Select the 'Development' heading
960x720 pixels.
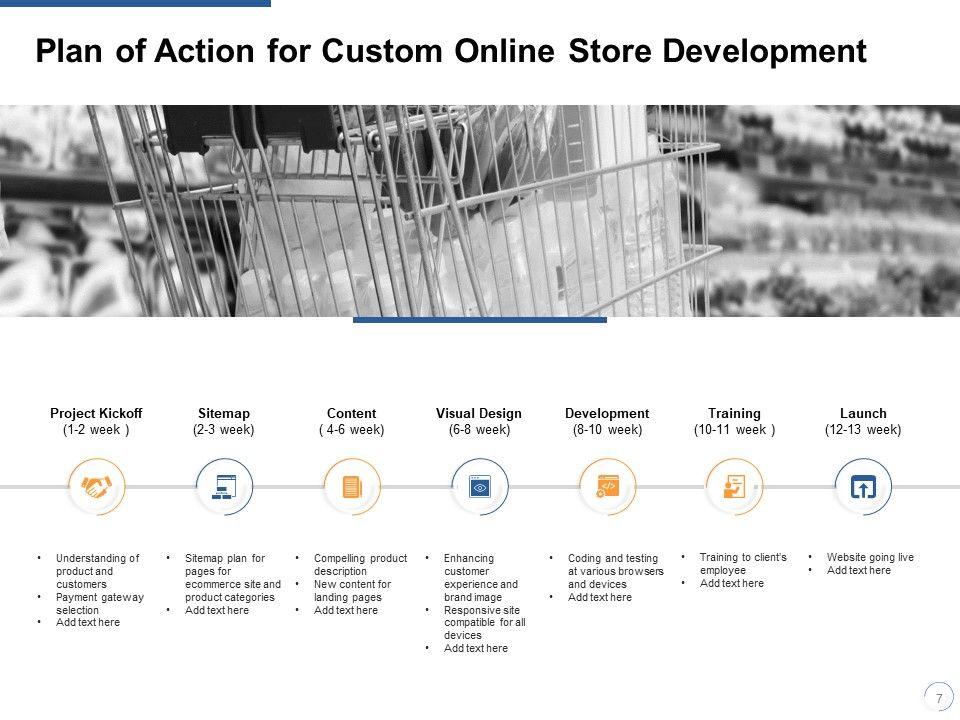click(x=607, y=413)
